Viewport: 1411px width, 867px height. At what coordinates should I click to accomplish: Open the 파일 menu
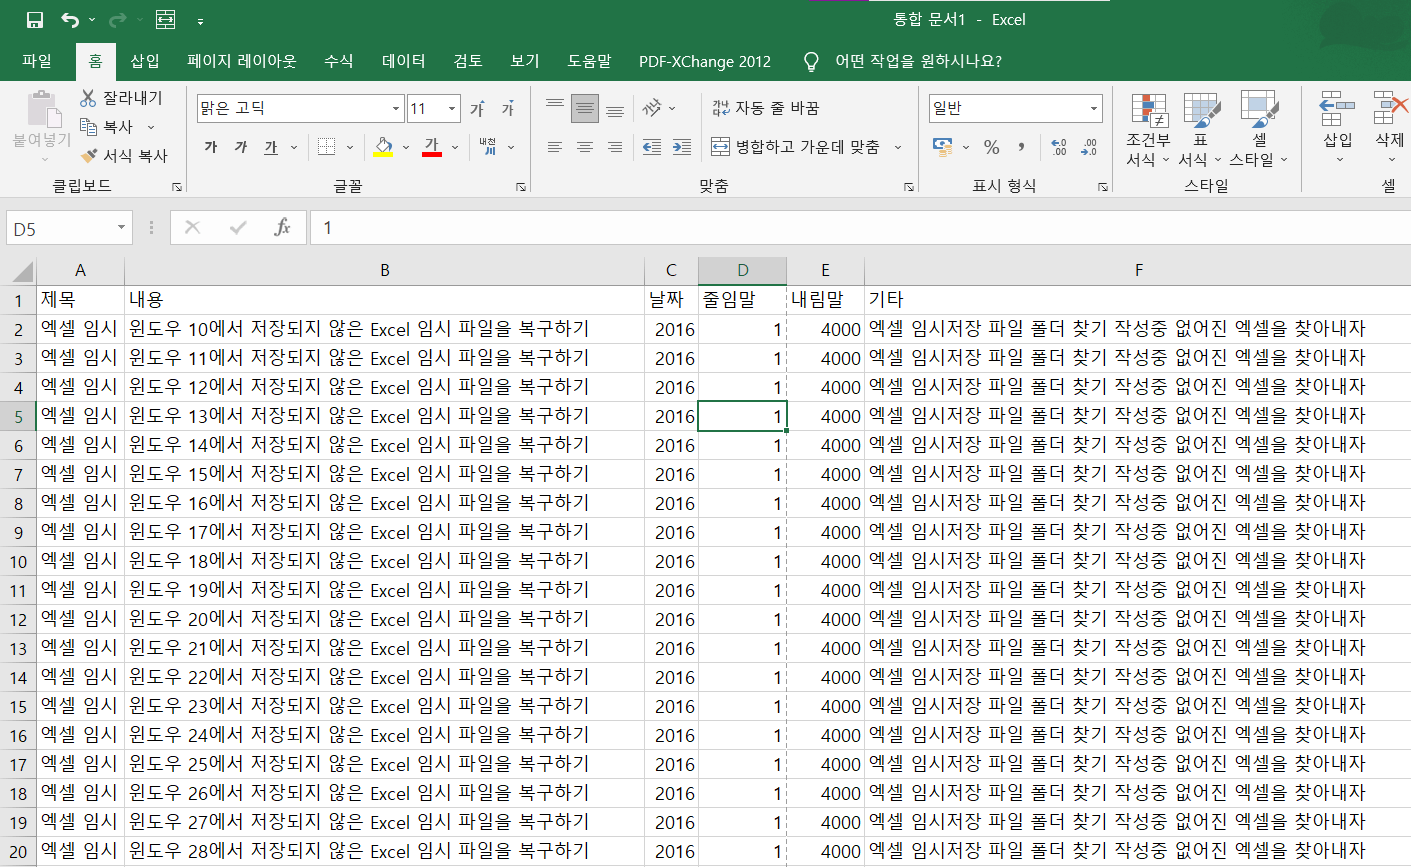(37, 60)
